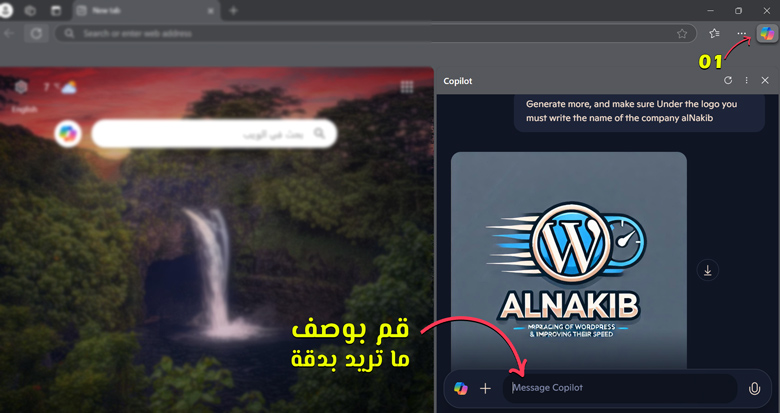This screenshot has height=413, width=780.
Task: Open a new tab with plus button
Action: tap(233, 10)
